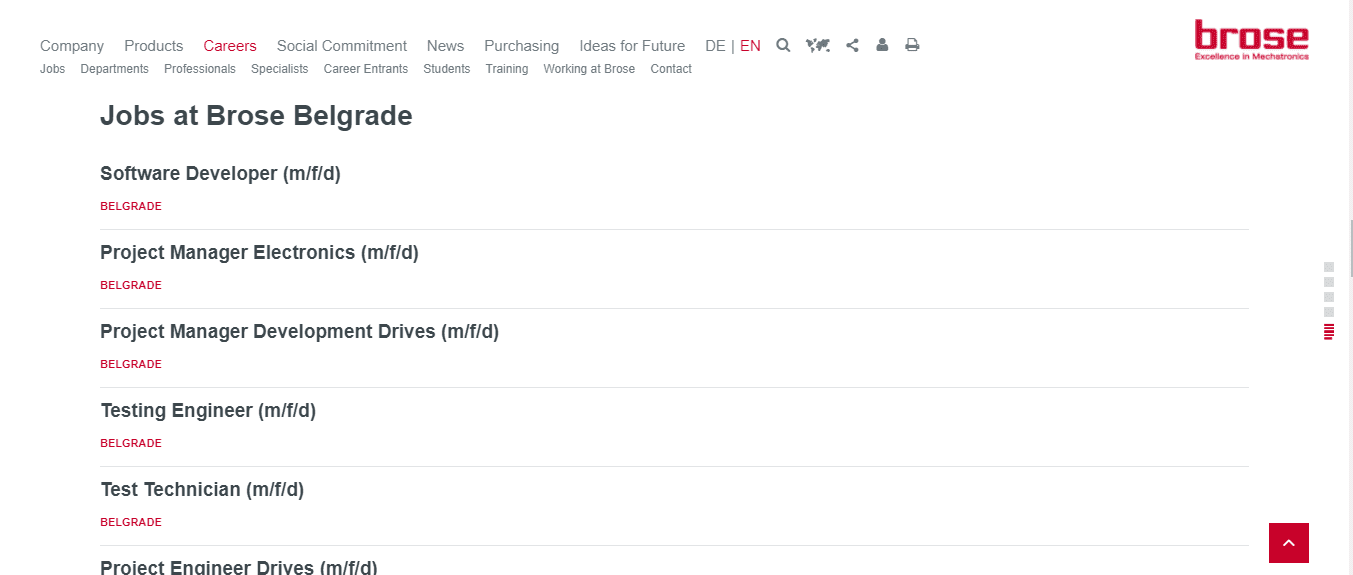
Task: Open the Working at Brose submenu
Action: pyautogui.click(x=589, y=69)
